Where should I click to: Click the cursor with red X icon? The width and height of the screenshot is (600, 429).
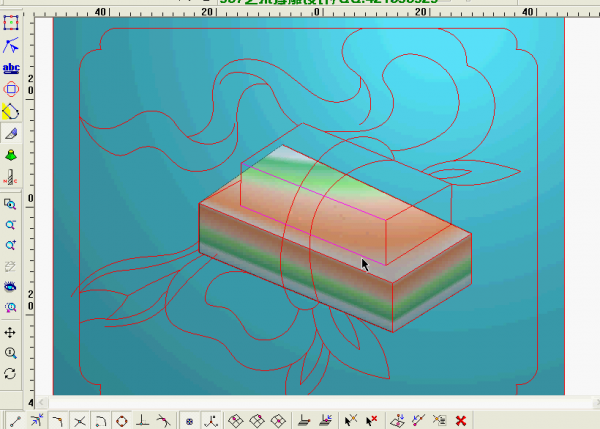coord(372,421)
